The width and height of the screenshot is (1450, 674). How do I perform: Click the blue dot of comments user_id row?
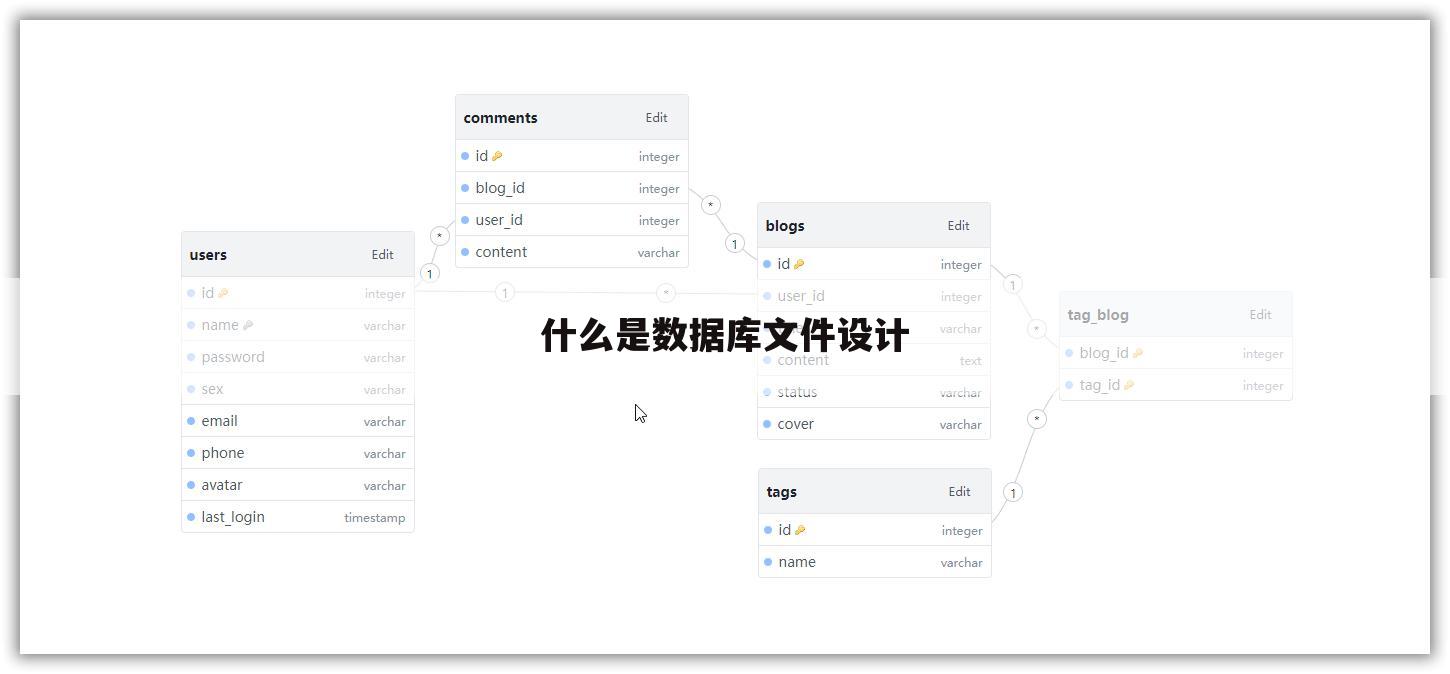tap(465, 220)
